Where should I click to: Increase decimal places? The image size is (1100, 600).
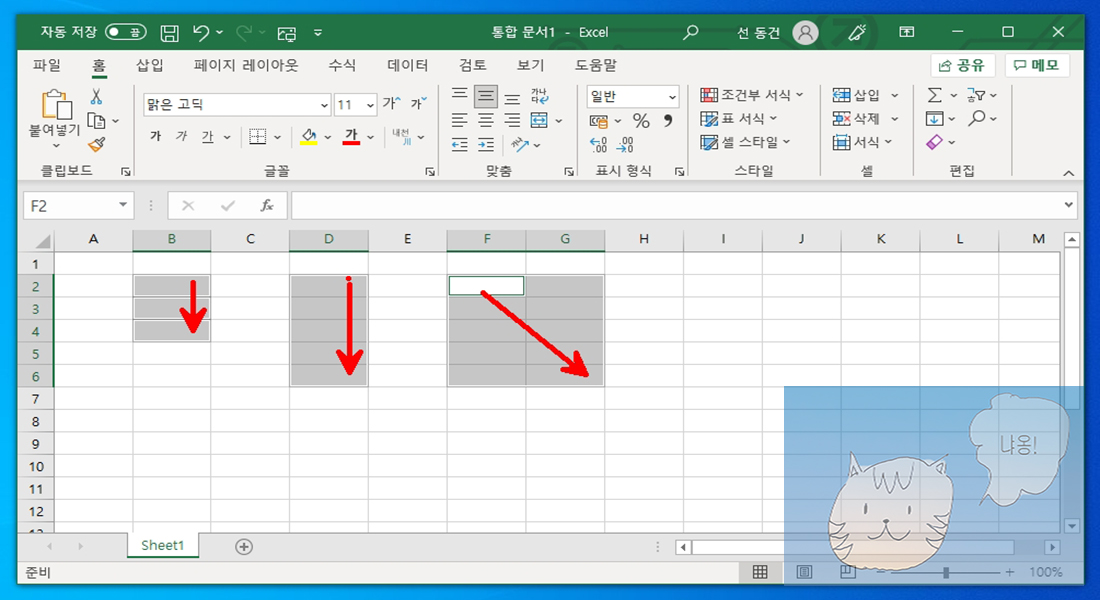pos(598,145)
